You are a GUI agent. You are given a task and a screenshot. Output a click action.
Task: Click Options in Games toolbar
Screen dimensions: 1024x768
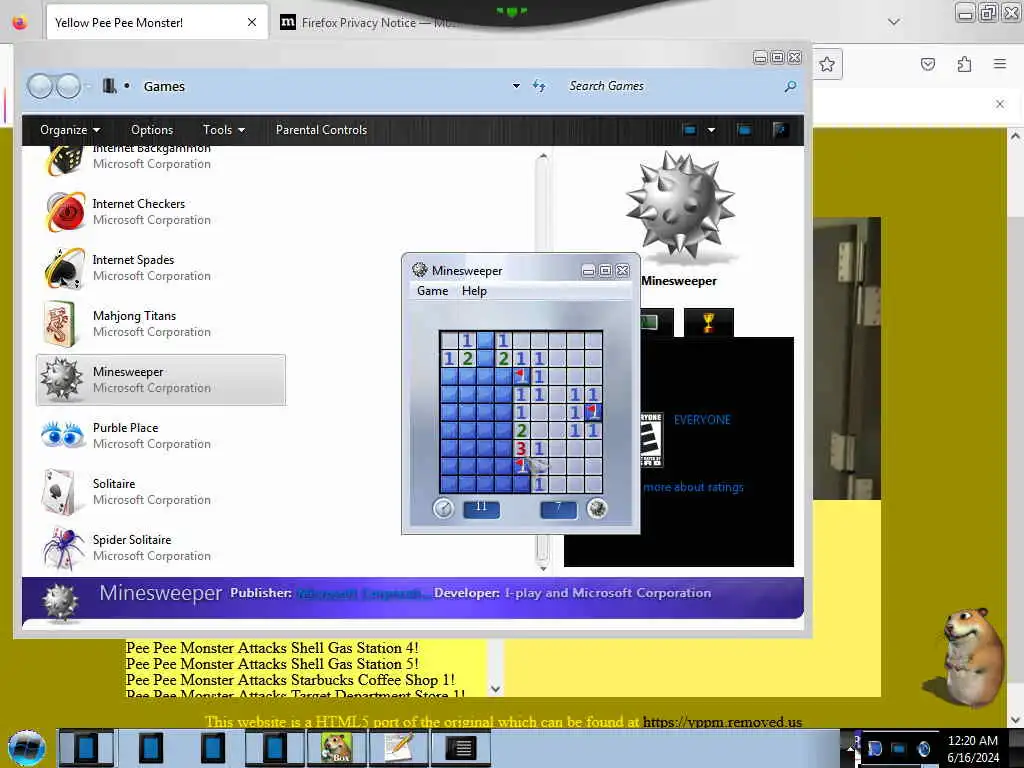[x=152, y=130]
